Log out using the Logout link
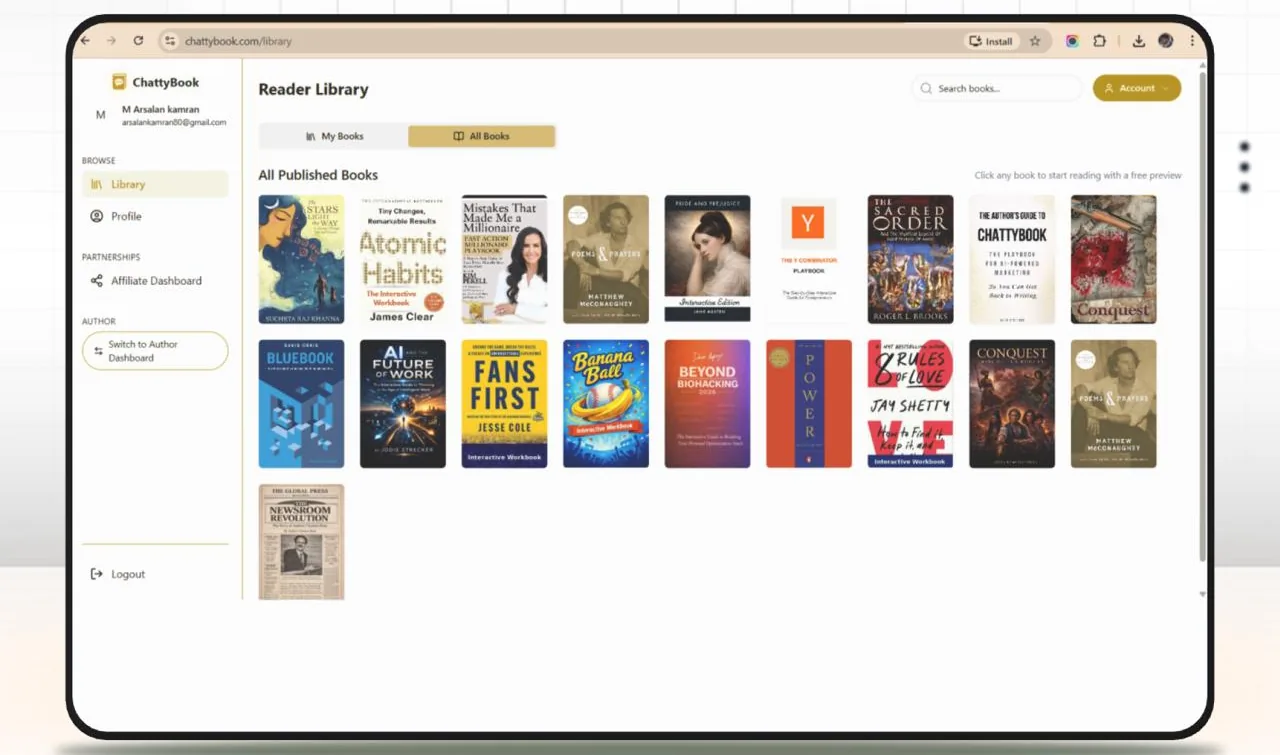The height and width of the screenshot is (755, 1280). (x=118, y=574)
